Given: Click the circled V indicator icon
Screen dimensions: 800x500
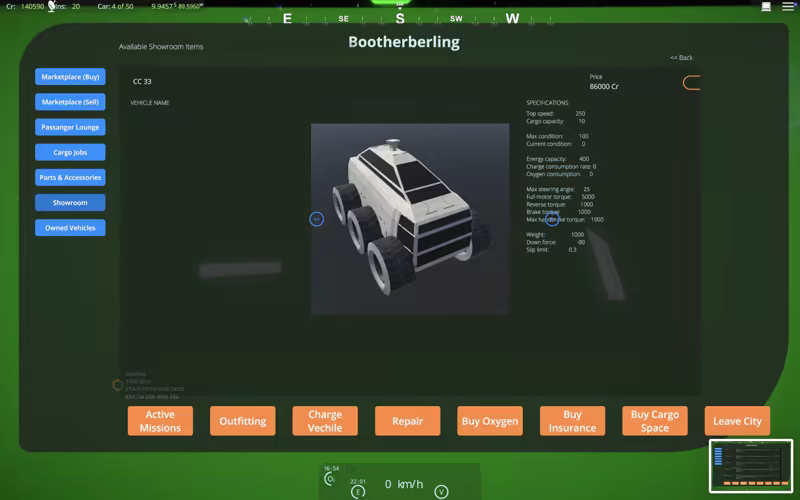Looking at the screenshot, I should 441,491.
